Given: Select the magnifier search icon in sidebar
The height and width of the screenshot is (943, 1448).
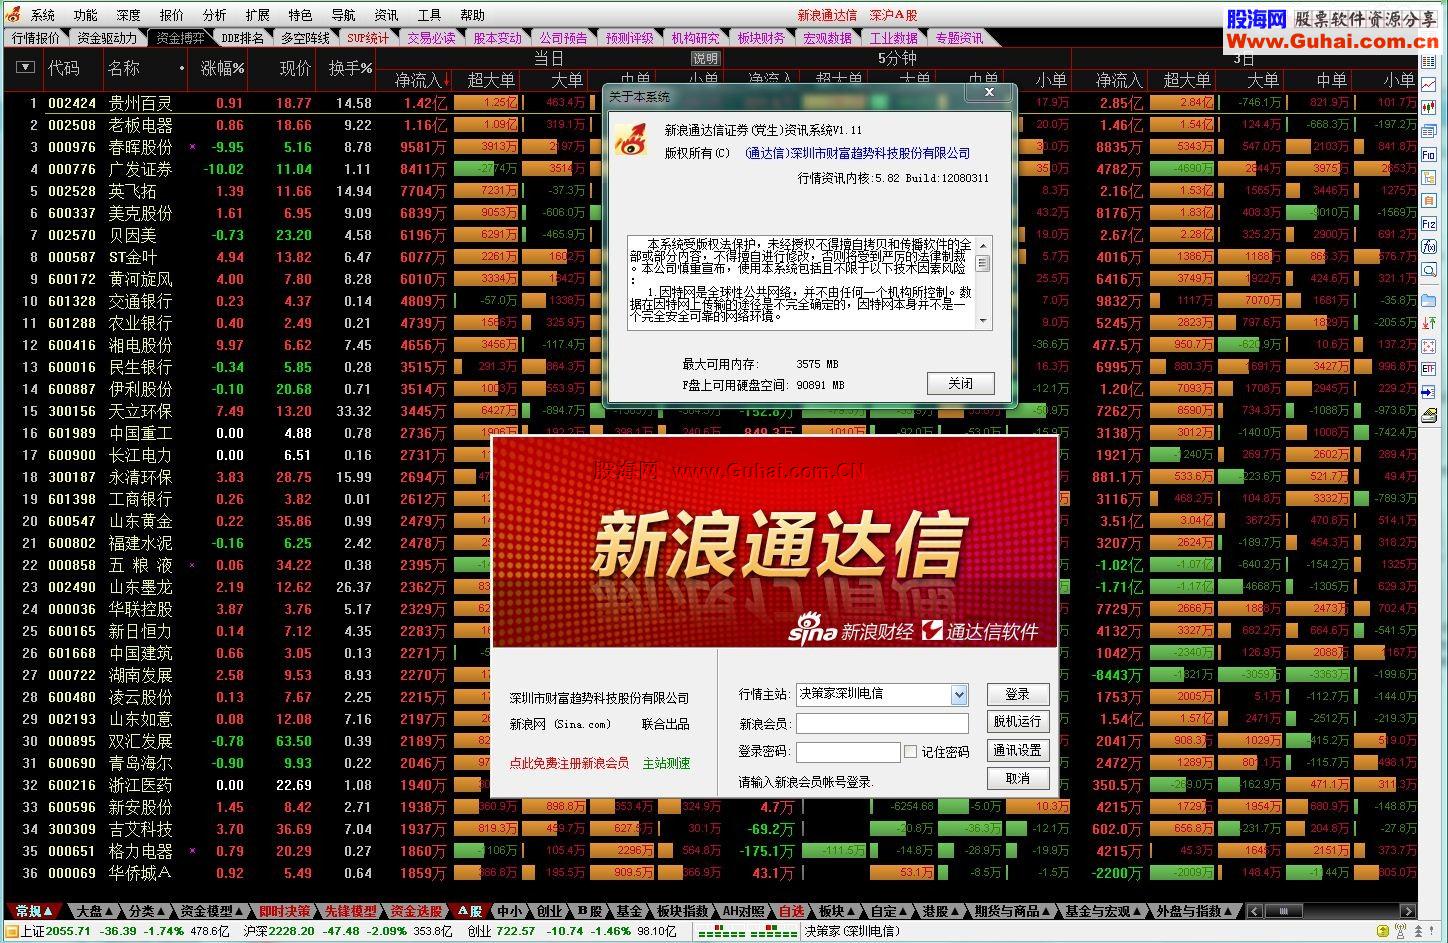Looking at the screenshot, I should 1429,270.
